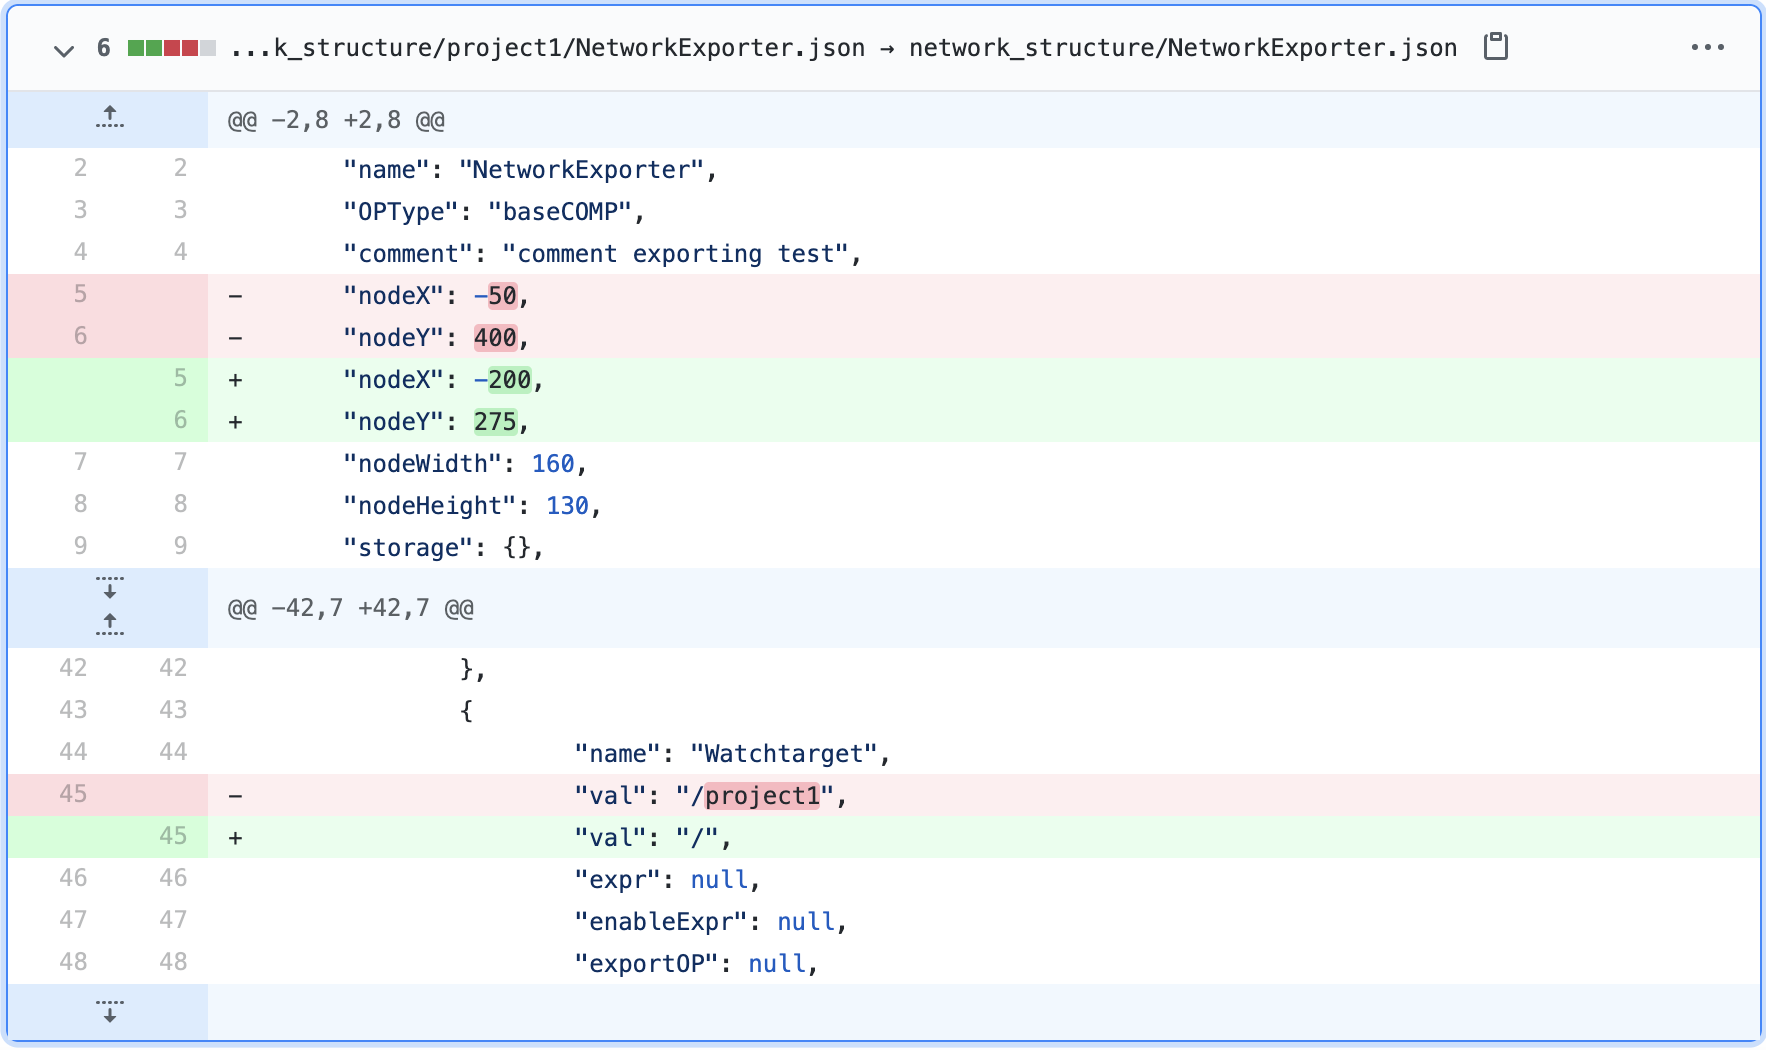Click the green diff stat squares
1766x1050 pixels.
(147, 46)
